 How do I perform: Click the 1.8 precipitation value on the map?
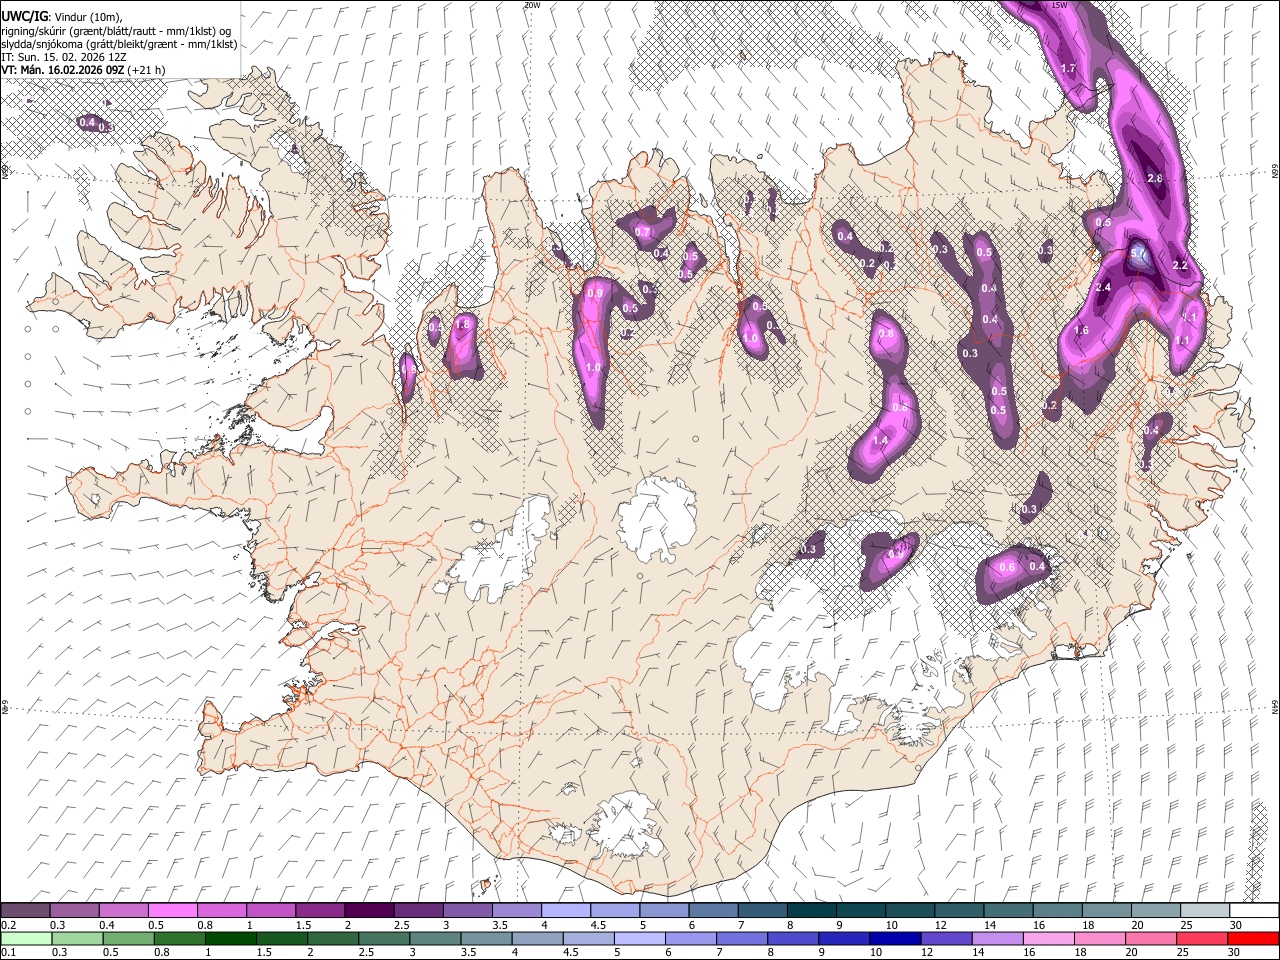point(462,325)
